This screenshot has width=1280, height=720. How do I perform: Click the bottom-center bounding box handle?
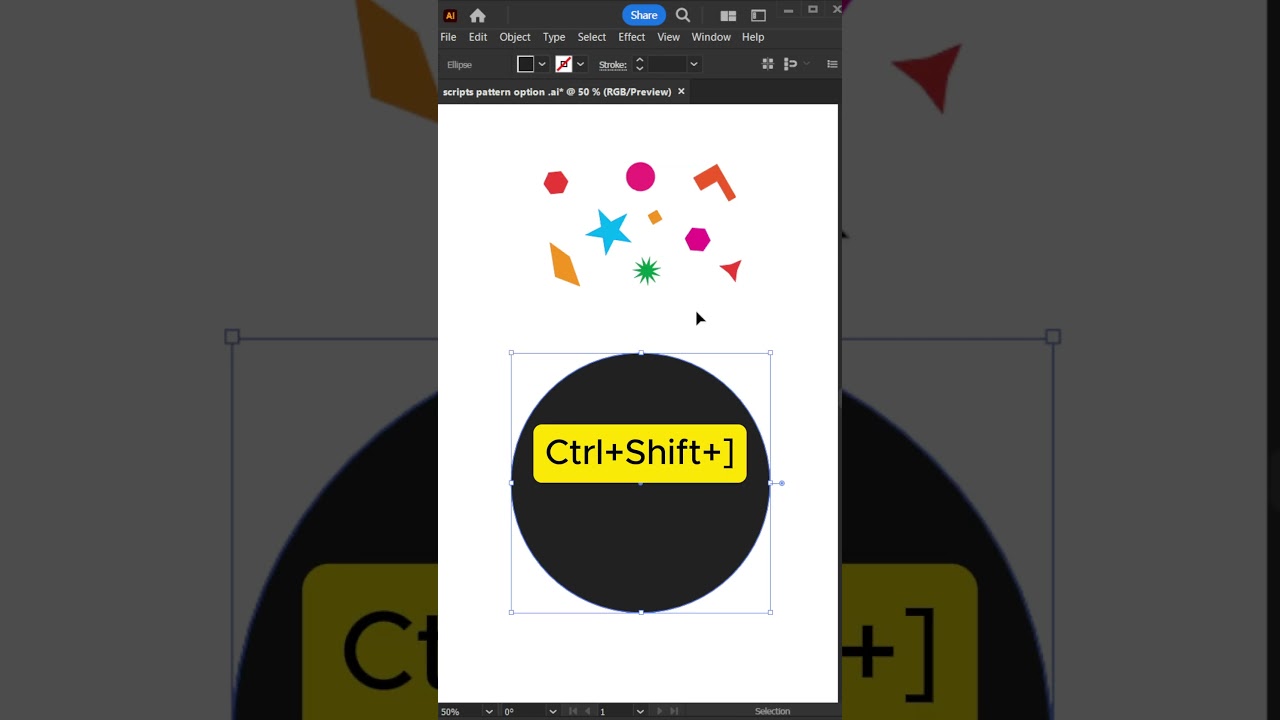coord(641,612)
